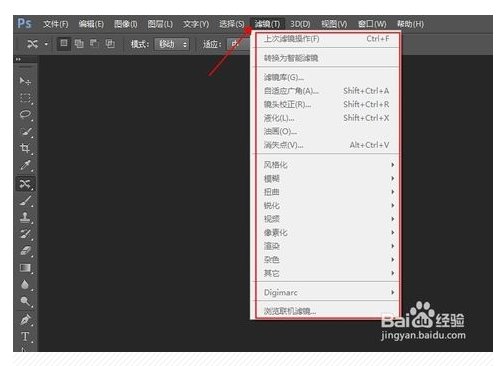The width and height of the screenshot is (504, 366).
Task: Expand the 像素化 submenu
Action: click(327, 232)
